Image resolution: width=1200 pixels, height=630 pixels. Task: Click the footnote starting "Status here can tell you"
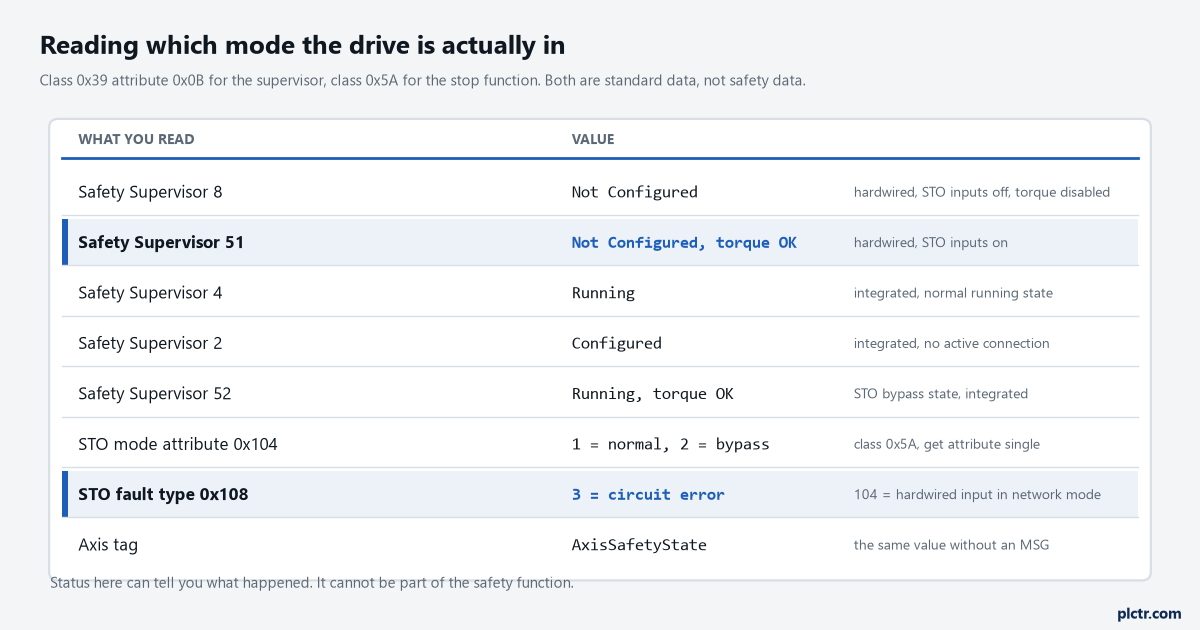(312, 582)
